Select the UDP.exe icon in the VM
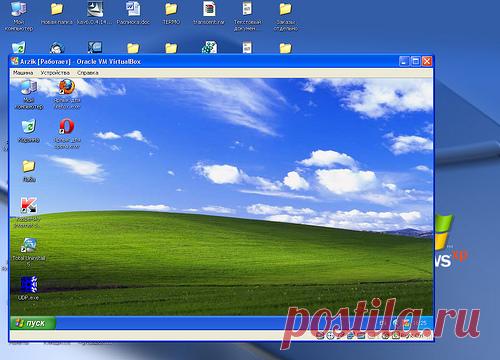The height and width of the screenshot is (360, 500). tap(29, 284)
